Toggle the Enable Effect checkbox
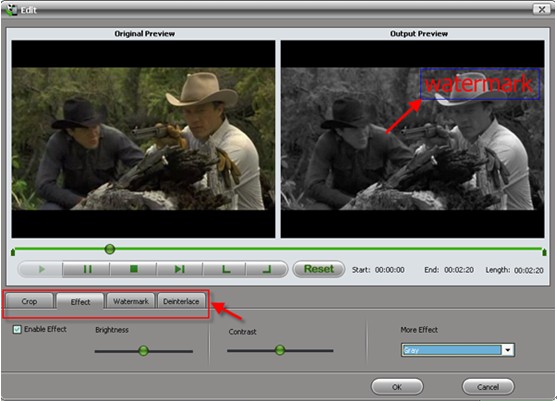557x401 pixels. (x=17, y=329)
